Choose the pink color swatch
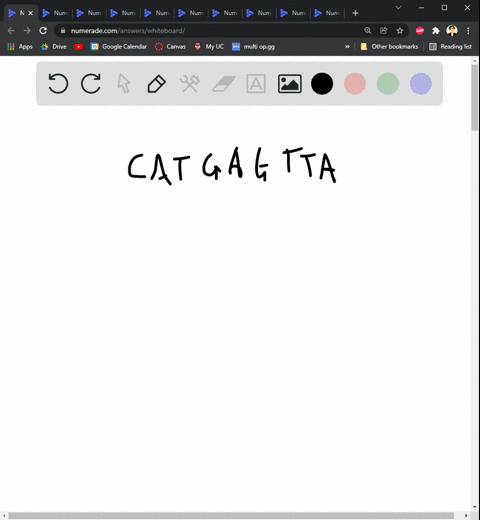 click(355, 83)
